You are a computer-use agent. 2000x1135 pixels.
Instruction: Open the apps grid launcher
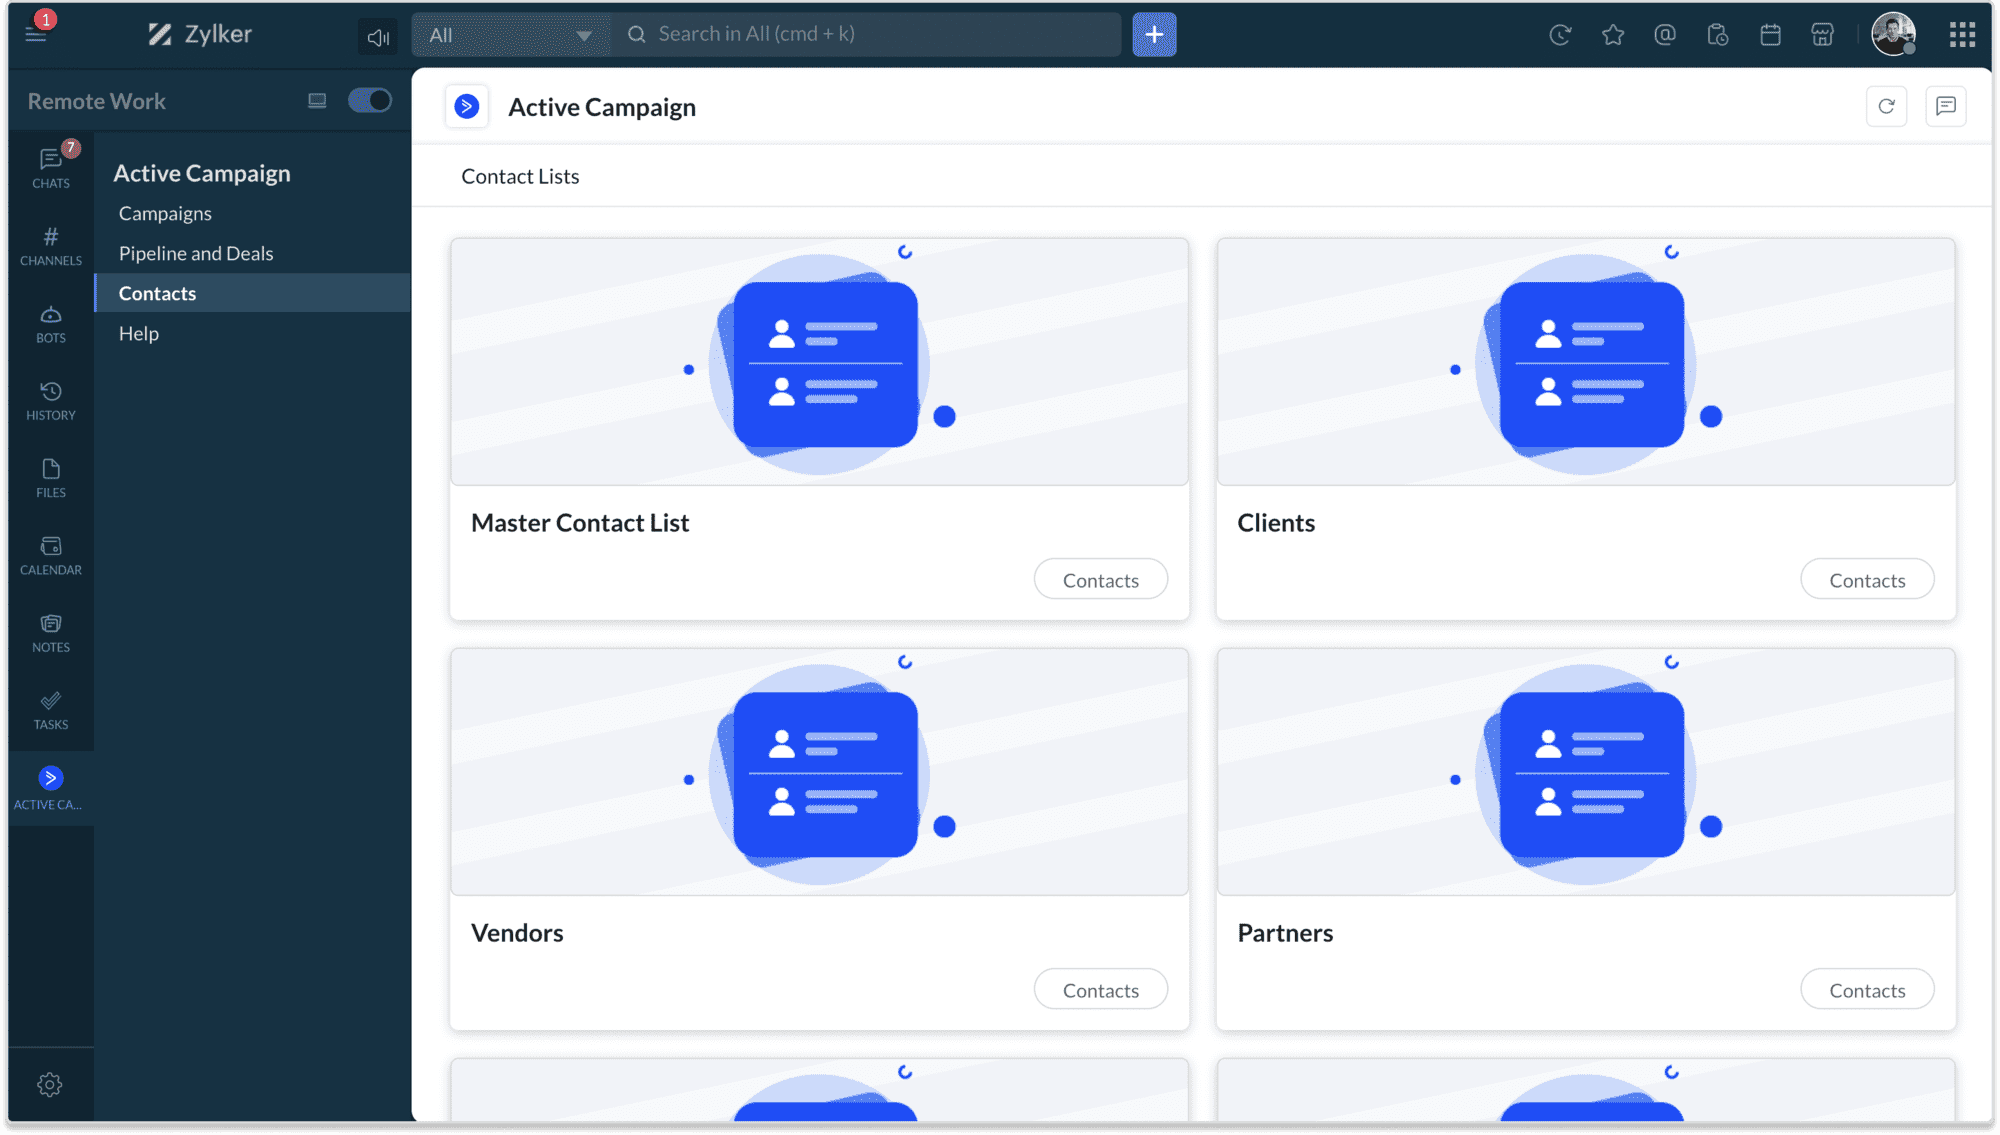(1962, 35)
